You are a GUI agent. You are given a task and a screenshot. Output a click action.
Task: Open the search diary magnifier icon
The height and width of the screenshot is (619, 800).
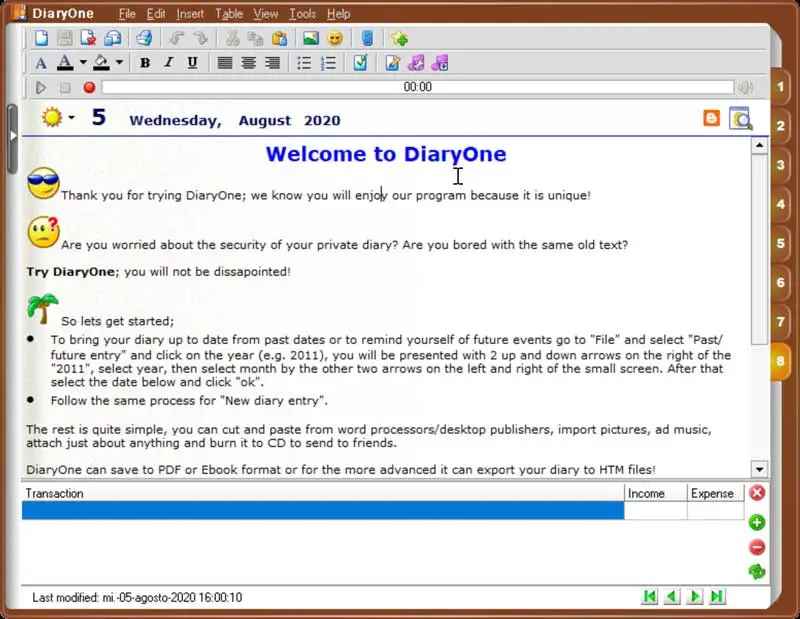(x=740, y=118)
